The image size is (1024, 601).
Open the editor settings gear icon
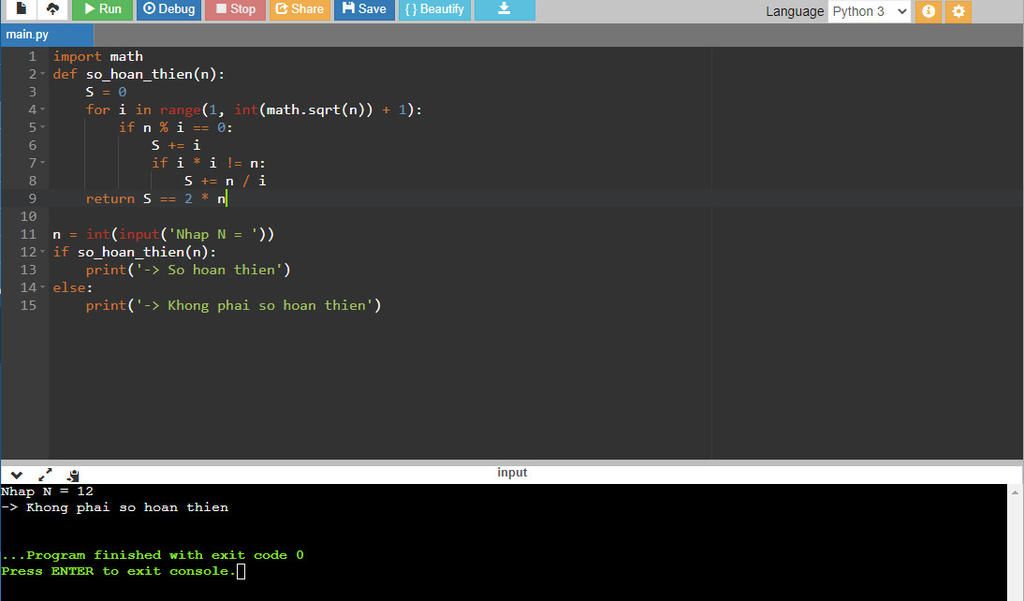[x=958, y=11]
